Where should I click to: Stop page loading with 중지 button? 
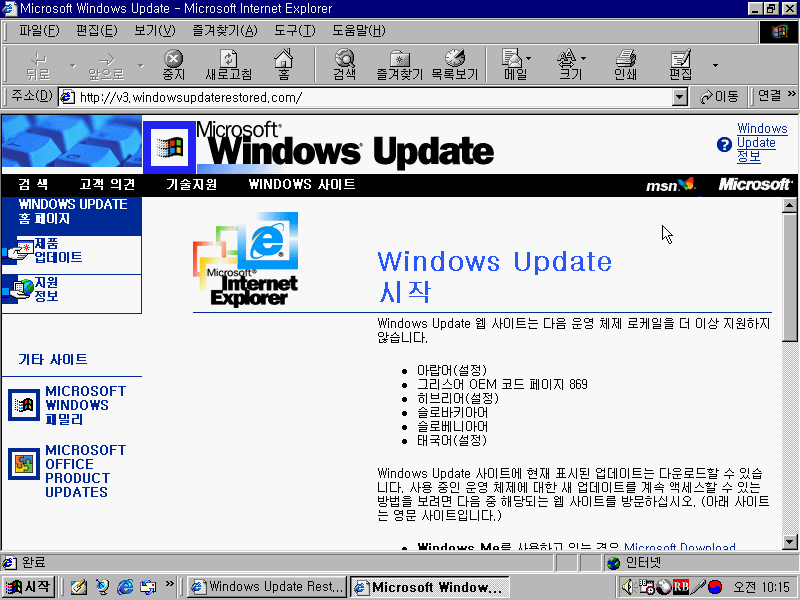[x=173, y=65]
